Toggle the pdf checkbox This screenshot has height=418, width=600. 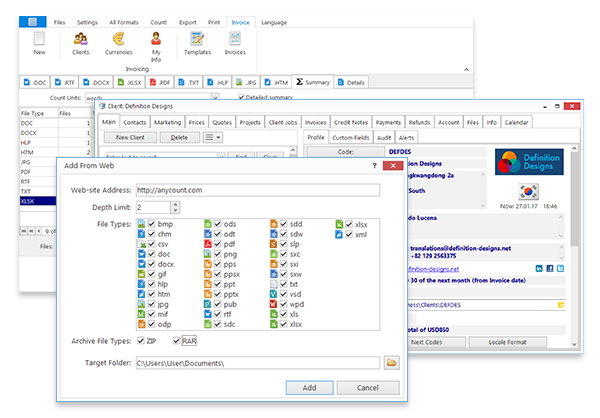(x=217, y=244)
